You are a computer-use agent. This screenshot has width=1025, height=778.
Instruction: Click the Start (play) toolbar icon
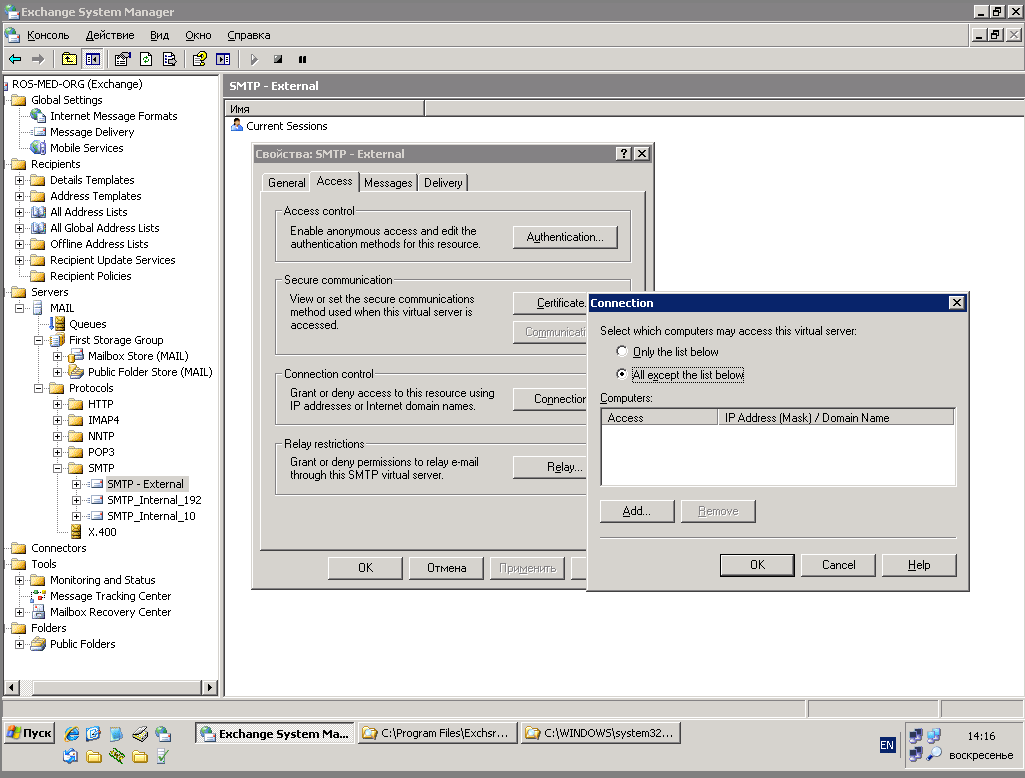tap(254, 59)
